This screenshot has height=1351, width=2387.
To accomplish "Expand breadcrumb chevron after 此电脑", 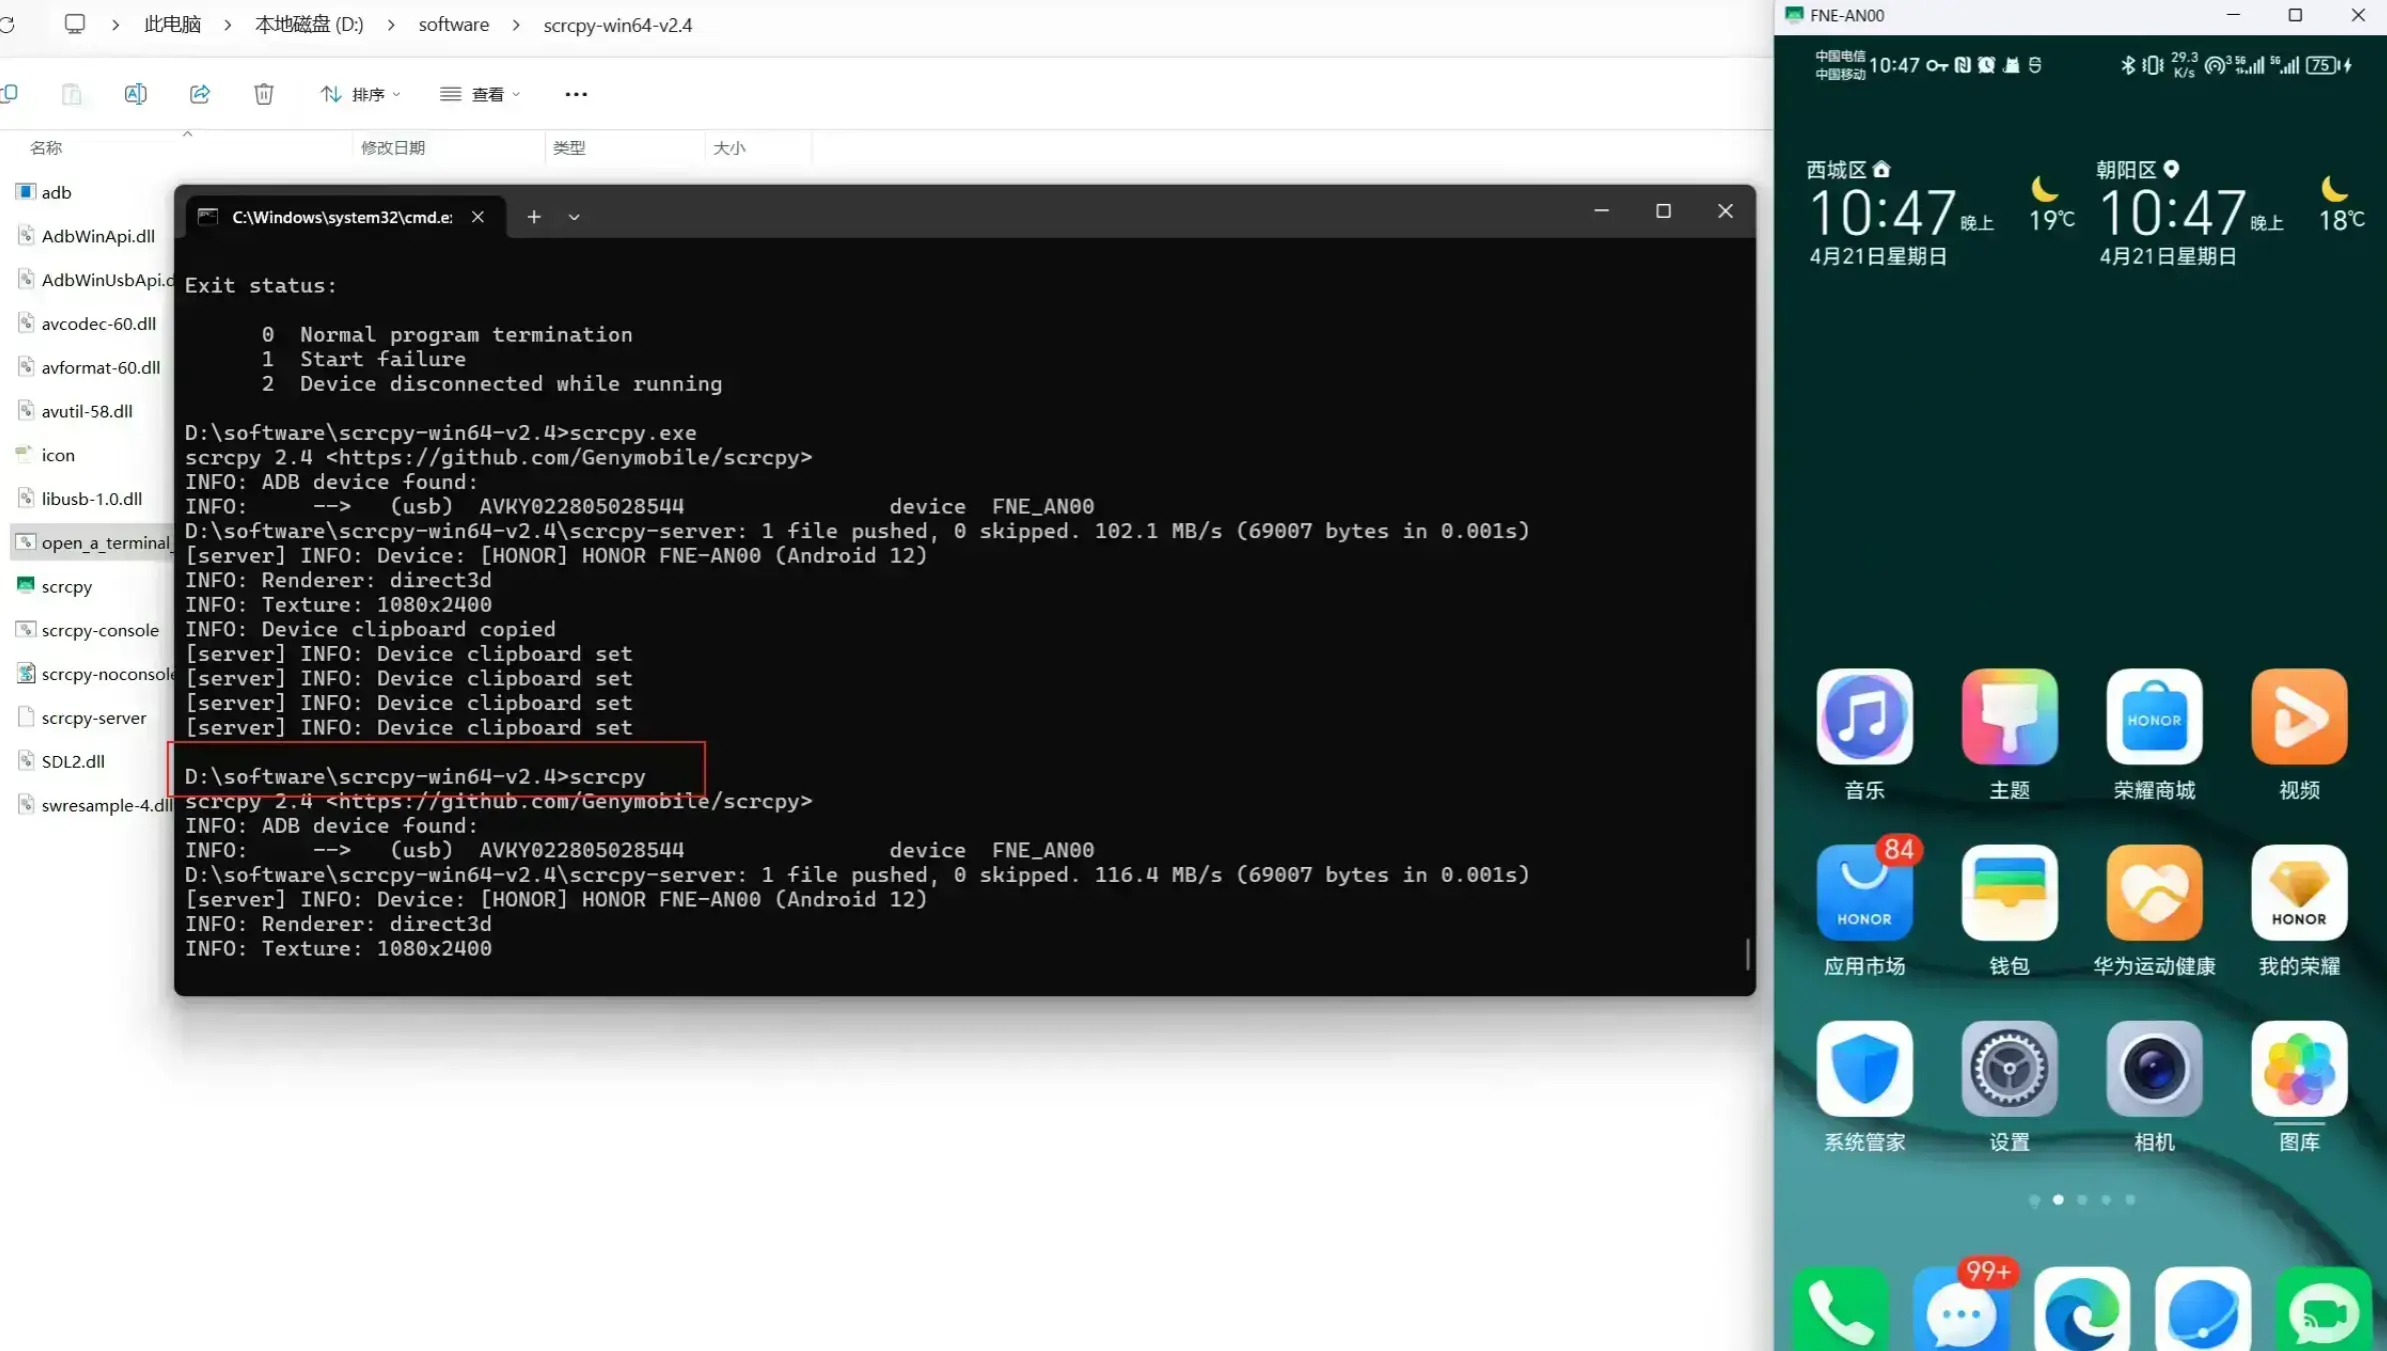I will coord(228,25).
